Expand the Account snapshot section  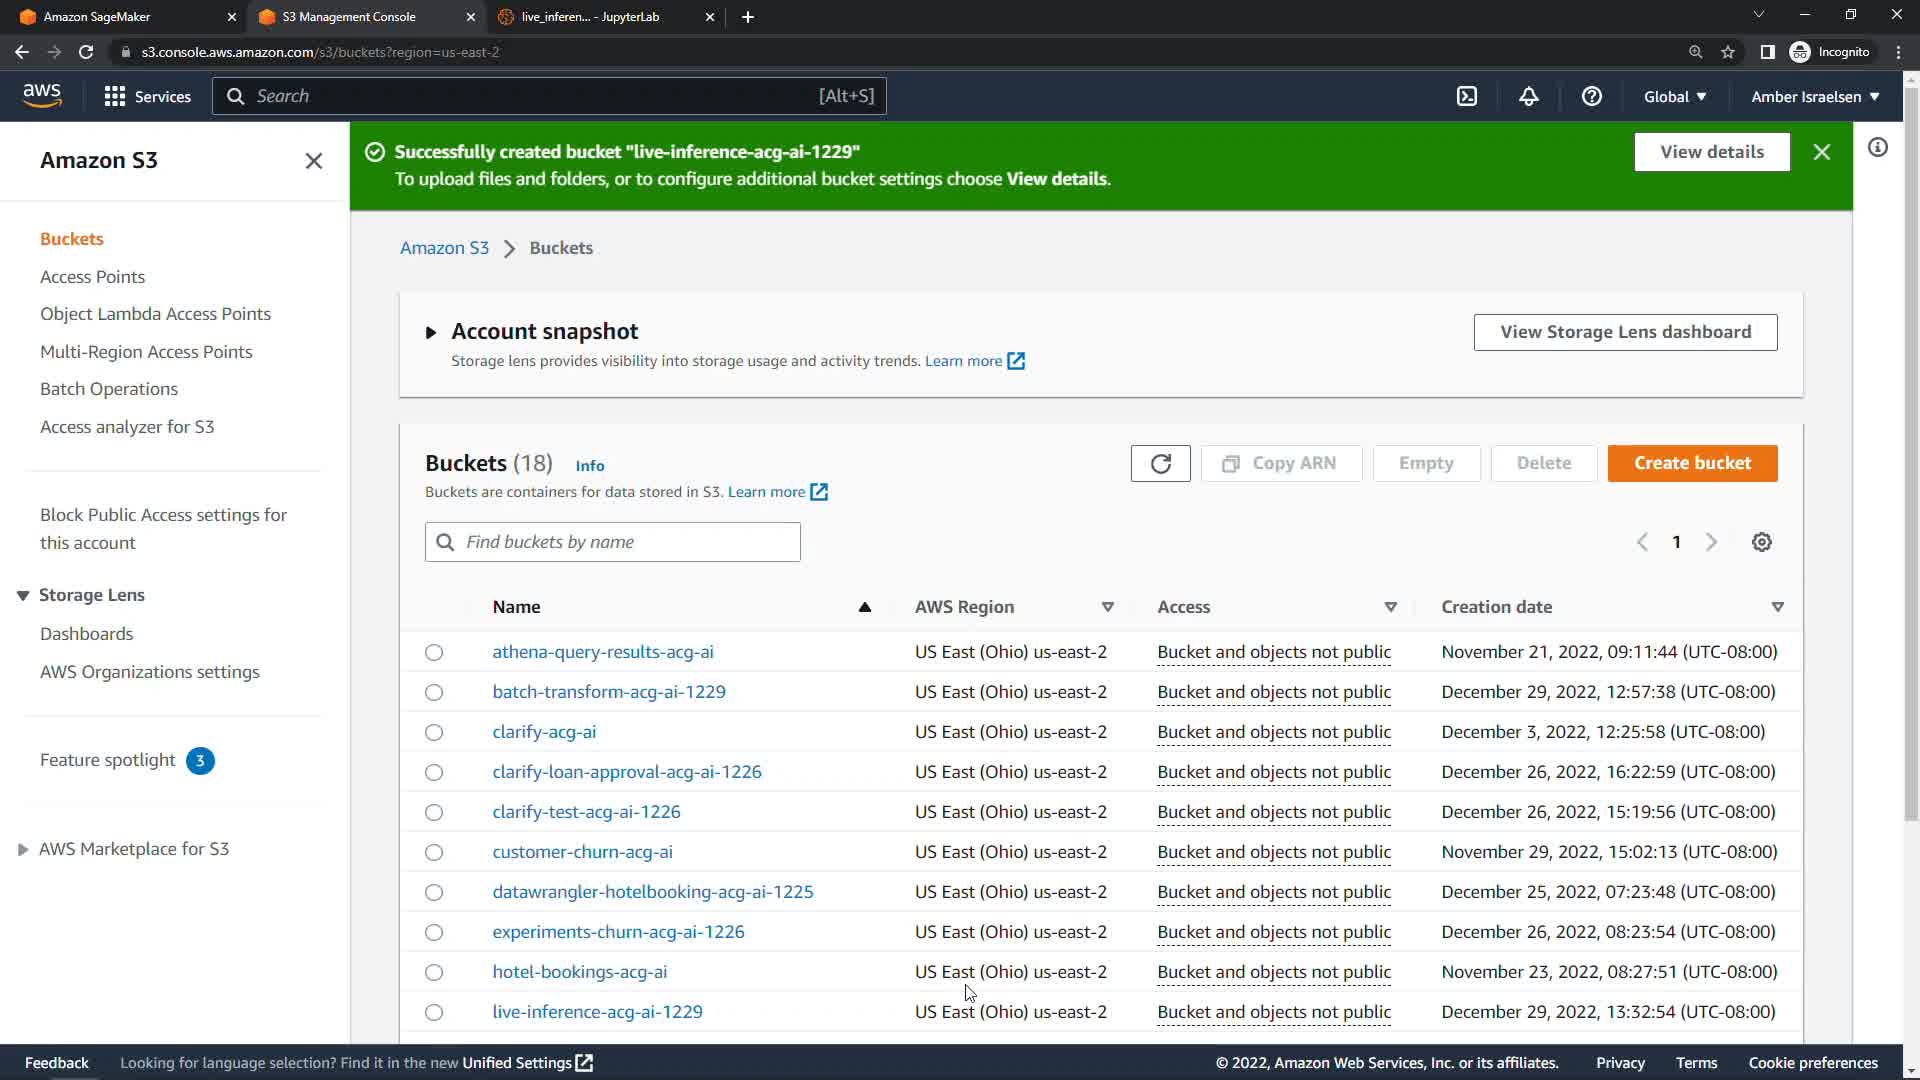tap(431, 332)
